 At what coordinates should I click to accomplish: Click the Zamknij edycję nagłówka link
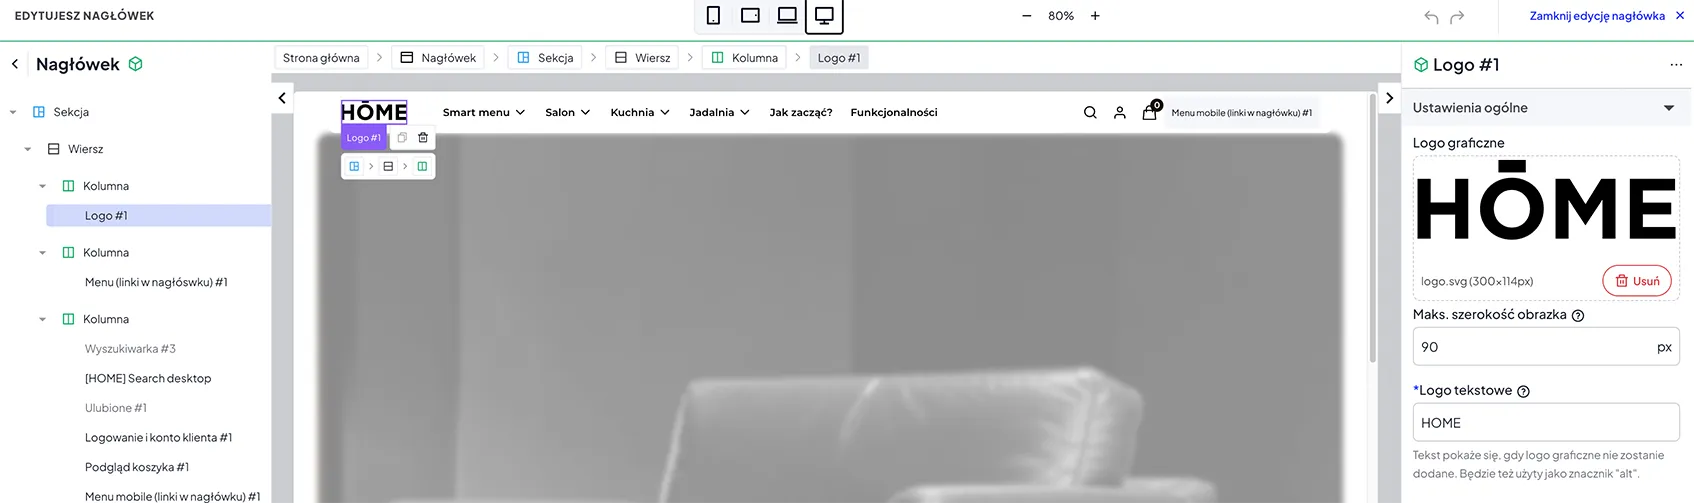click(1597, 15)
